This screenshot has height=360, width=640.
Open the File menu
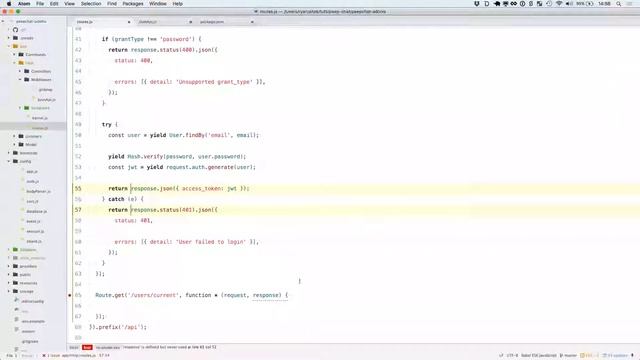click(x=40, y=4)
